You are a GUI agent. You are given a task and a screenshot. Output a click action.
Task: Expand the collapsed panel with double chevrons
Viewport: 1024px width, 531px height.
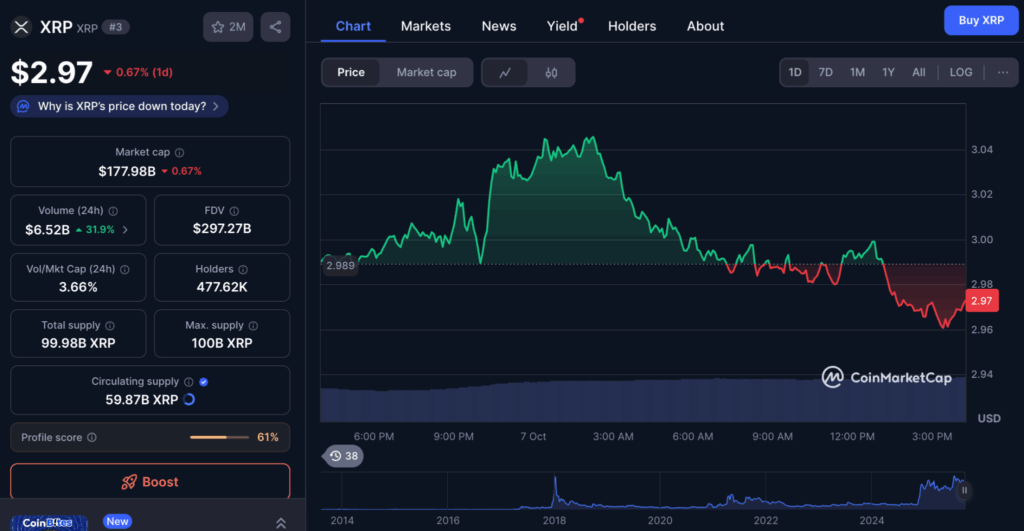coord(281,522)
